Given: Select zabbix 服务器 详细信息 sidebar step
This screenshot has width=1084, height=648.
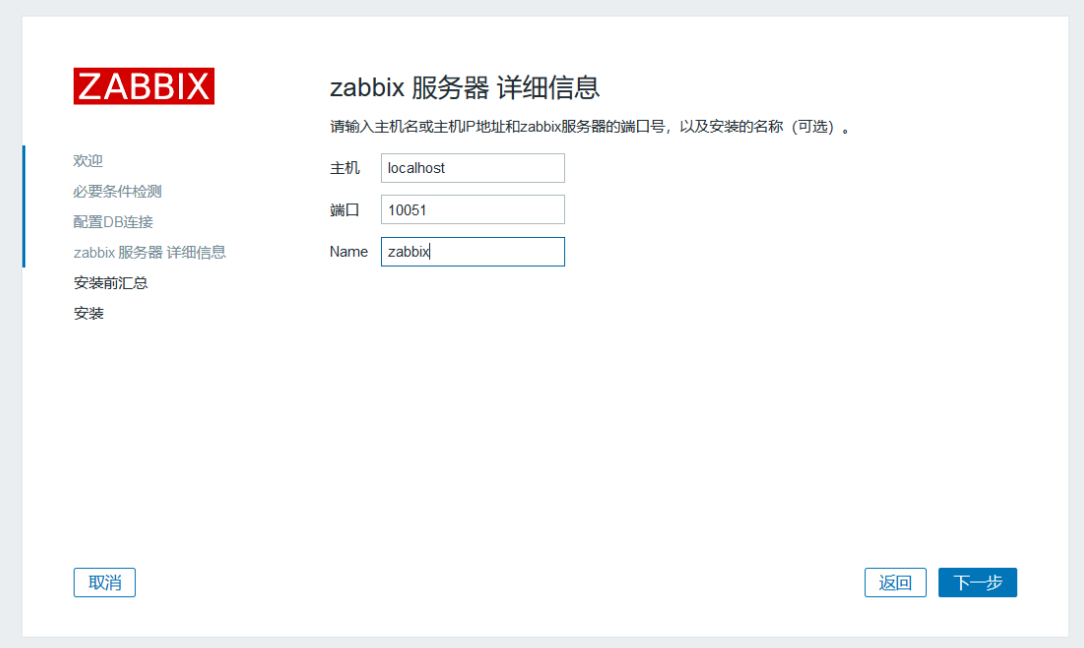Looking at the screenshot, I should coord(149,252).
